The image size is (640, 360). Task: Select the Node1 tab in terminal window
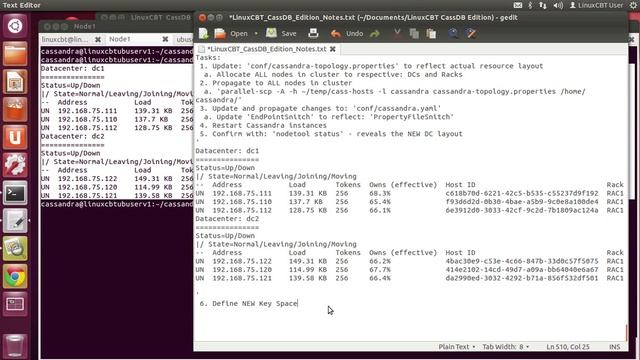120,39
